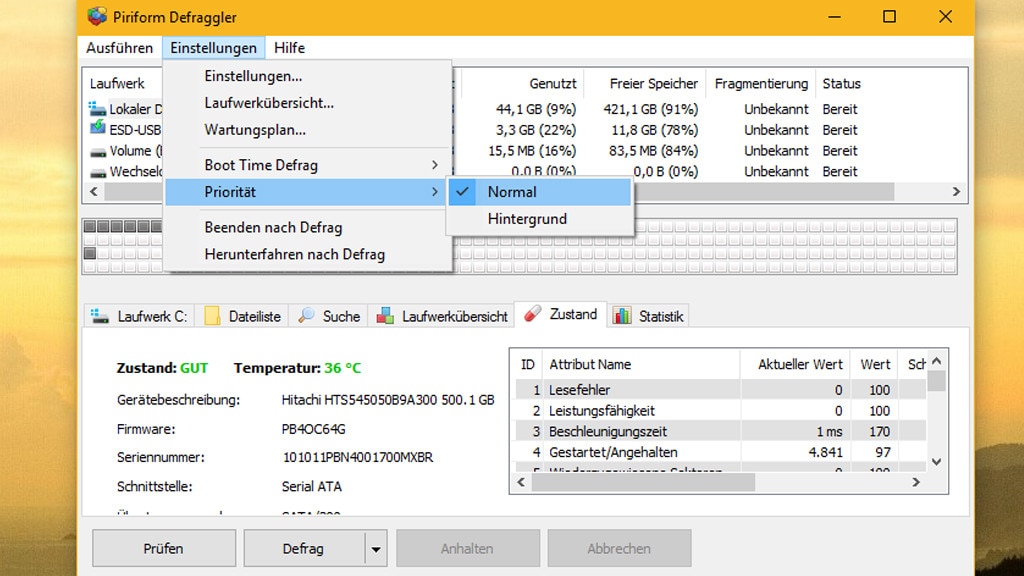Expand the Boot Time Defrag submenu
1024x576 pixels.
[308, 165]
